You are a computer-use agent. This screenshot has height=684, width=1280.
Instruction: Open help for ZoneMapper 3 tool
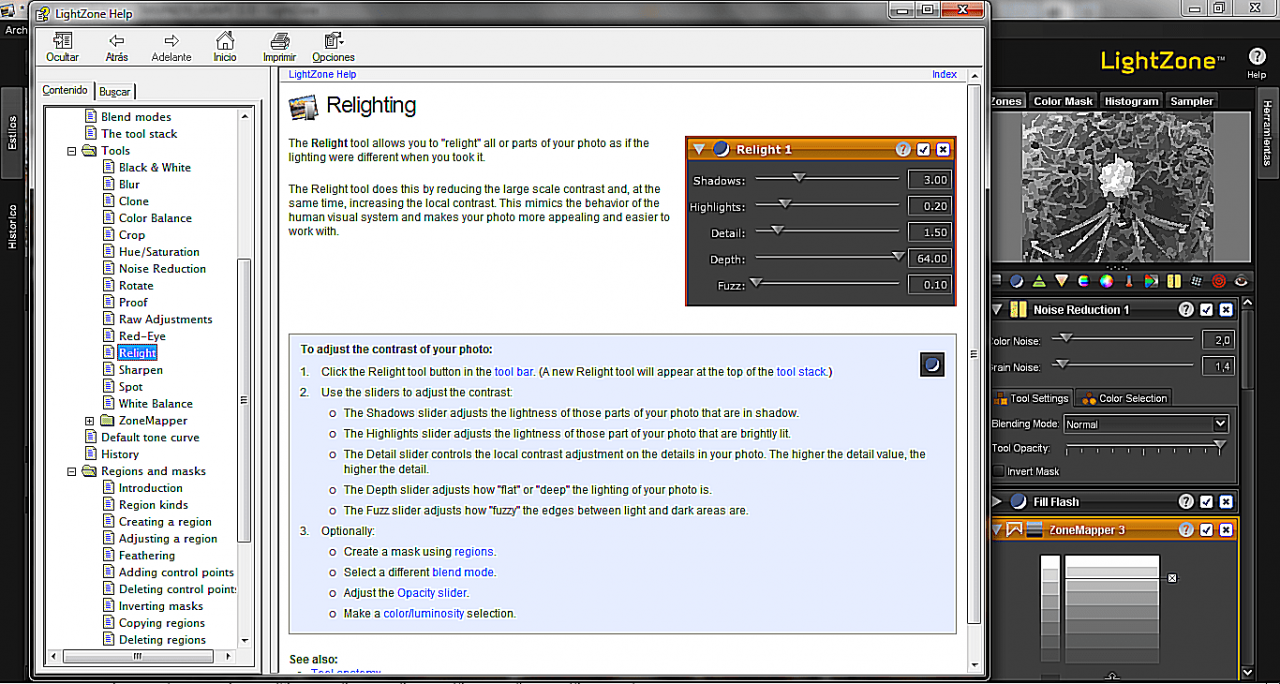tap(1186, 530)
